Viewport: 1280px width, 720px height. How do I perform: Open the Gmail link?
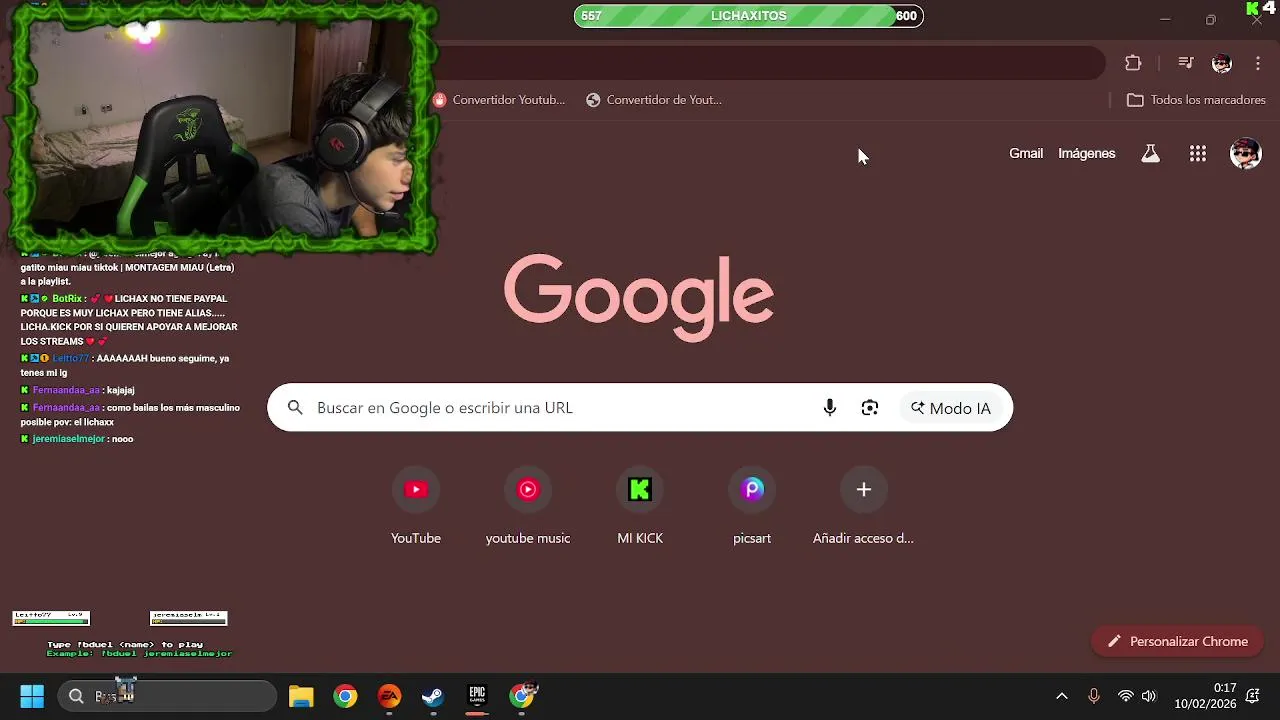coord(1026,153)
